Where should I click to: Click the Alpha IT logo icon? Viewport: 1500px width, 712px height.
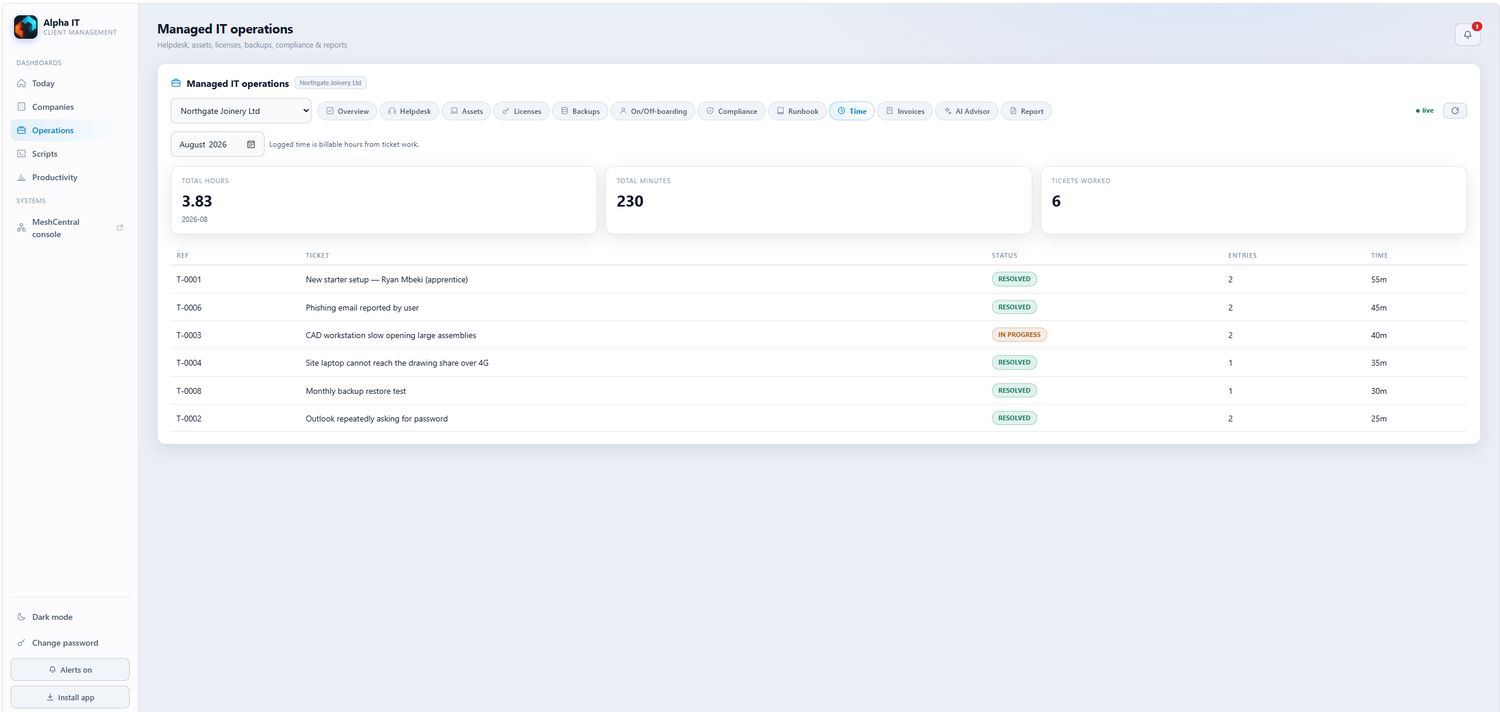tap(25, 27)
